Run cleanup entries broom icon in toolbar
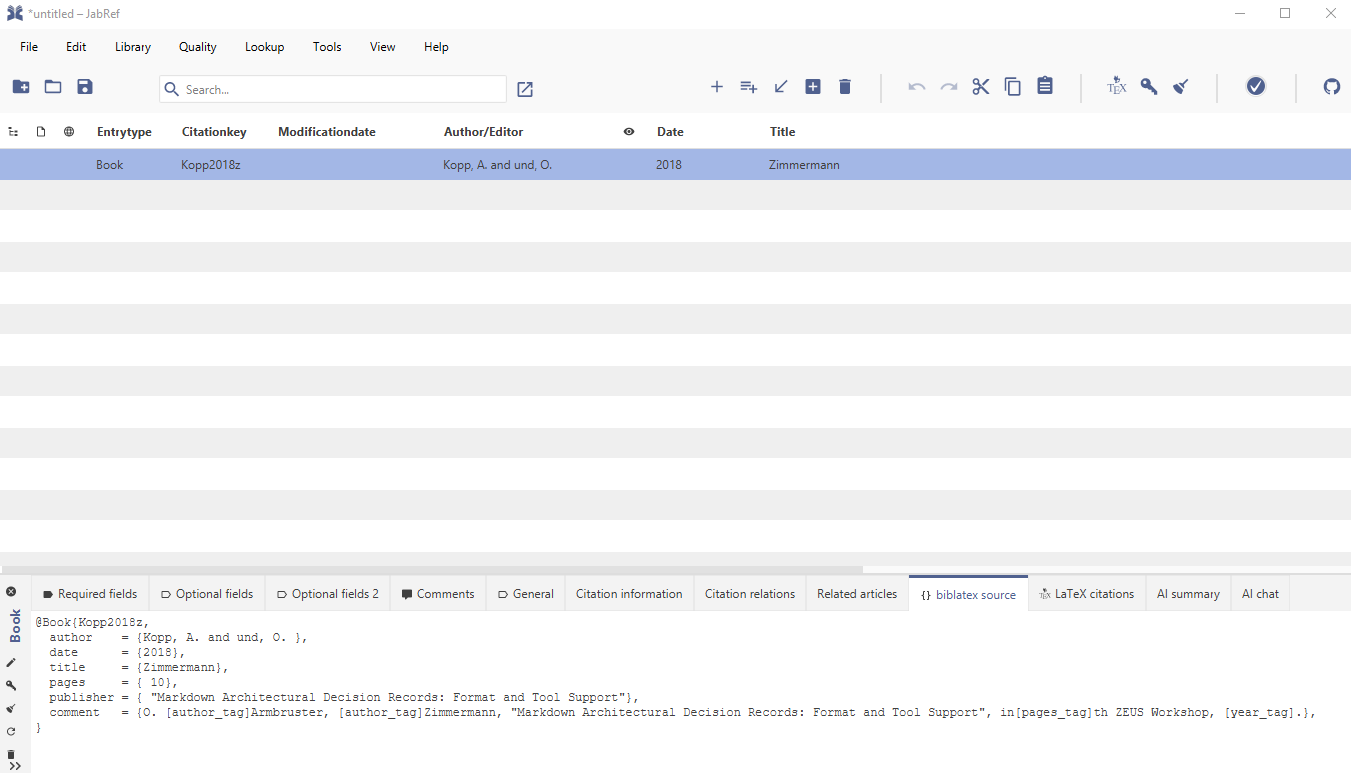The image size is (1351, 773). coord(1181,87)
